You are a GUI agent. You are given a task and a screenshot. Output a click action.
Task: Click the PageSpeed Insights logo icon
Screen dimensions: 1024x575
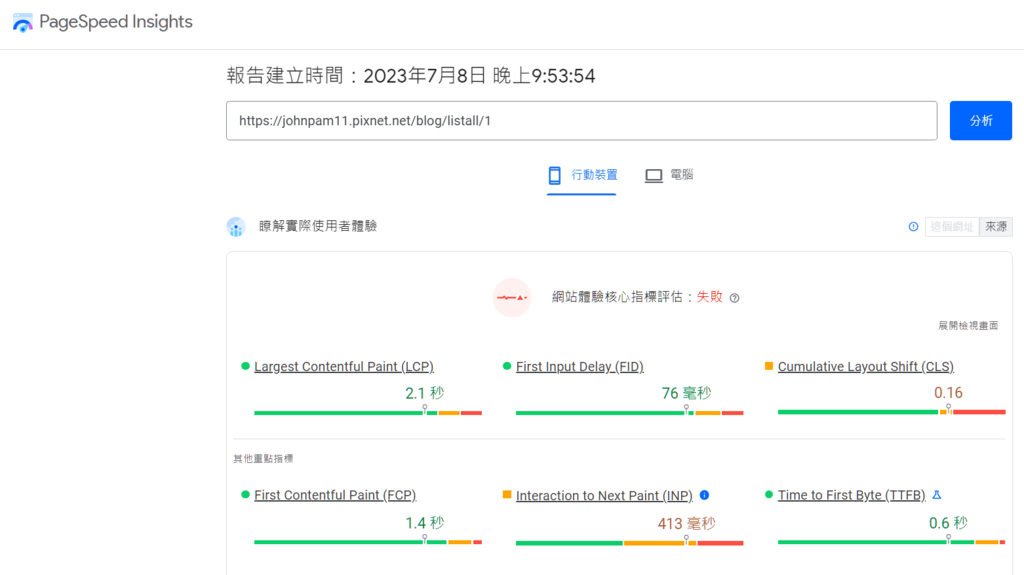[x=23, y=22]
